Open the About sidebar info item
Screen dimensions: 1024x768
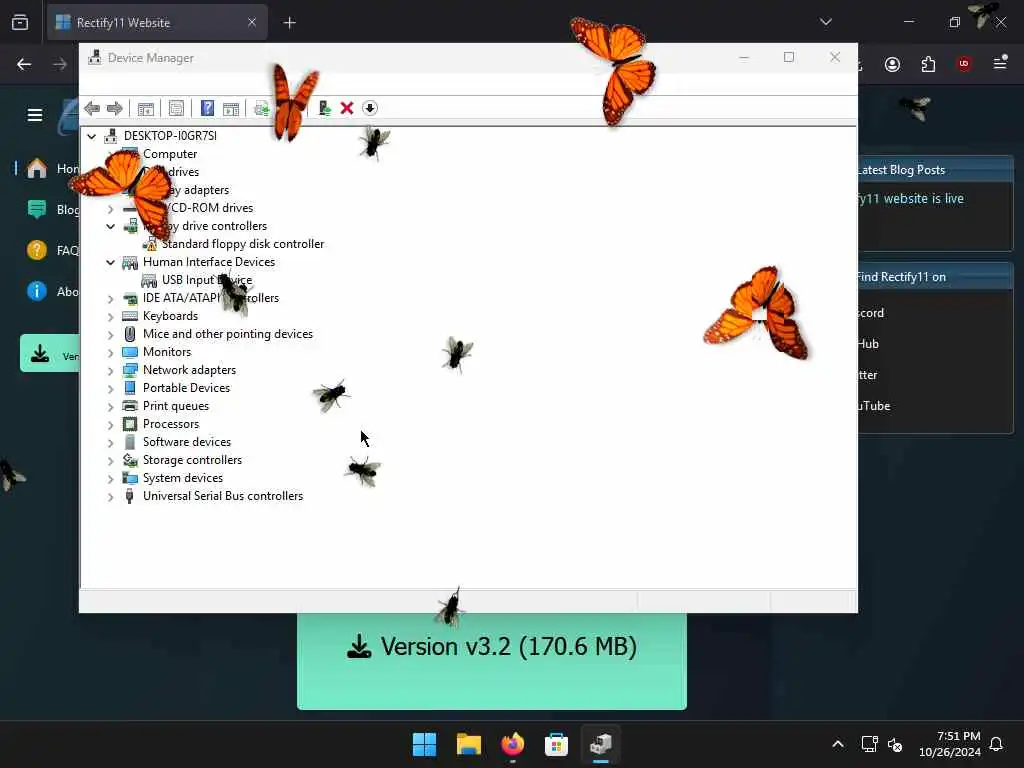(52, 291)
